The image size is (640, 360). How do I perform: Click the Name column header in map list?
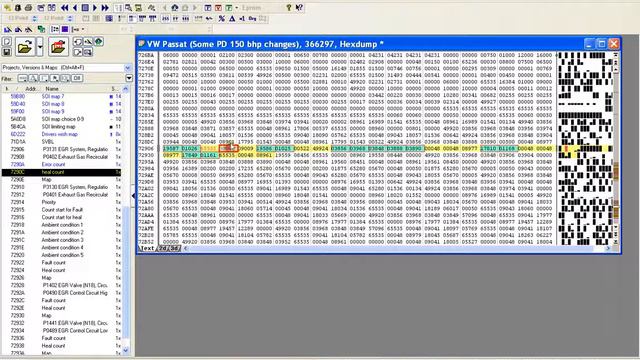click(52, 89)
